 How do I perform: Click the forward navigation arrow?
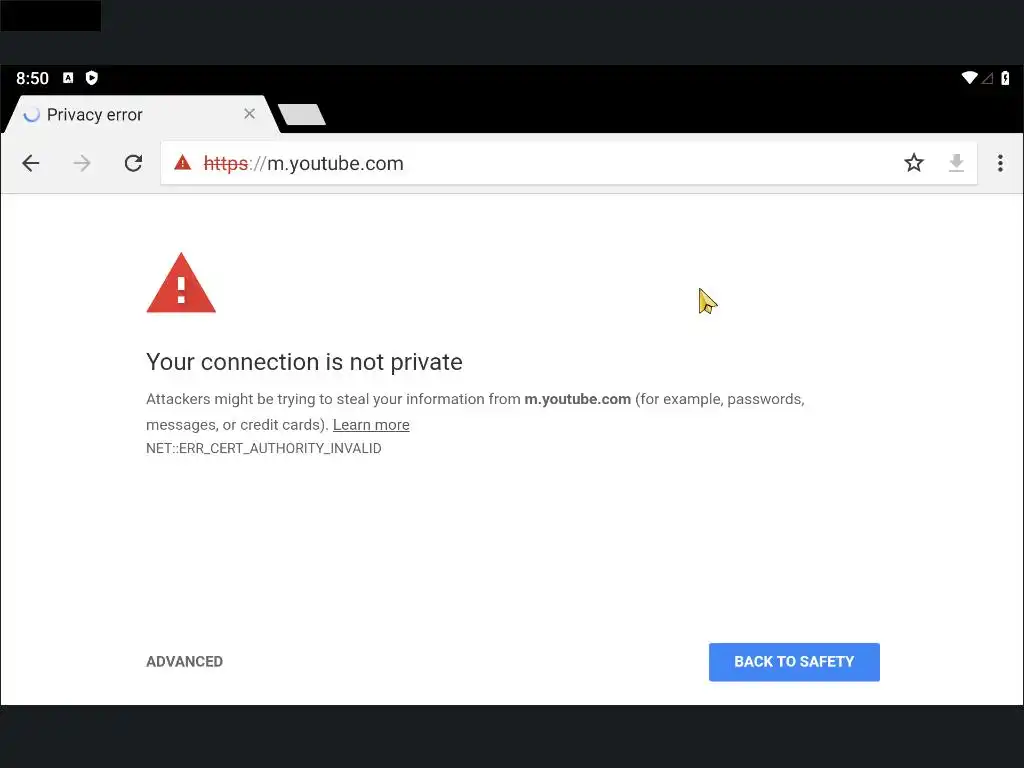[x=82, y=163]
